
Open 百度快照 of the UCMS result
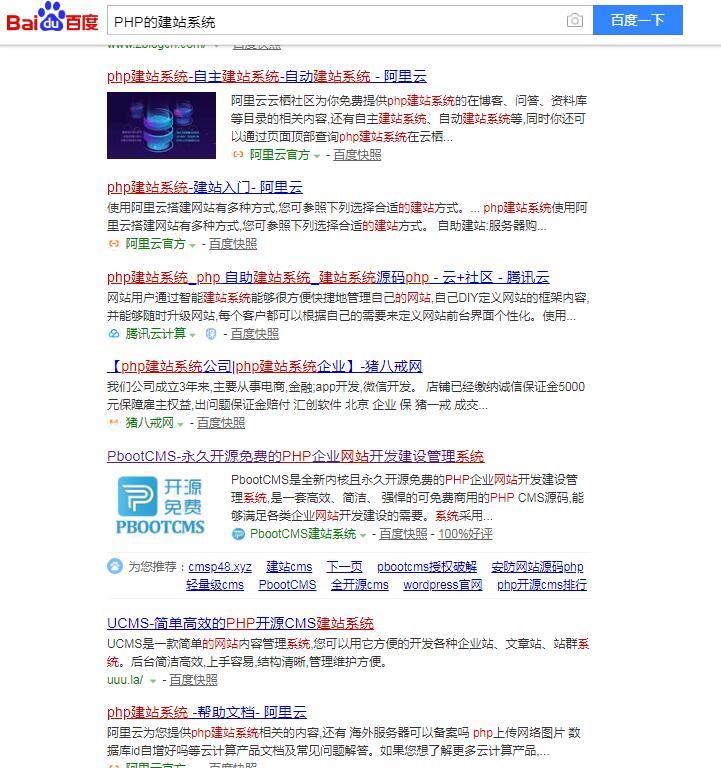click(193, 680)
